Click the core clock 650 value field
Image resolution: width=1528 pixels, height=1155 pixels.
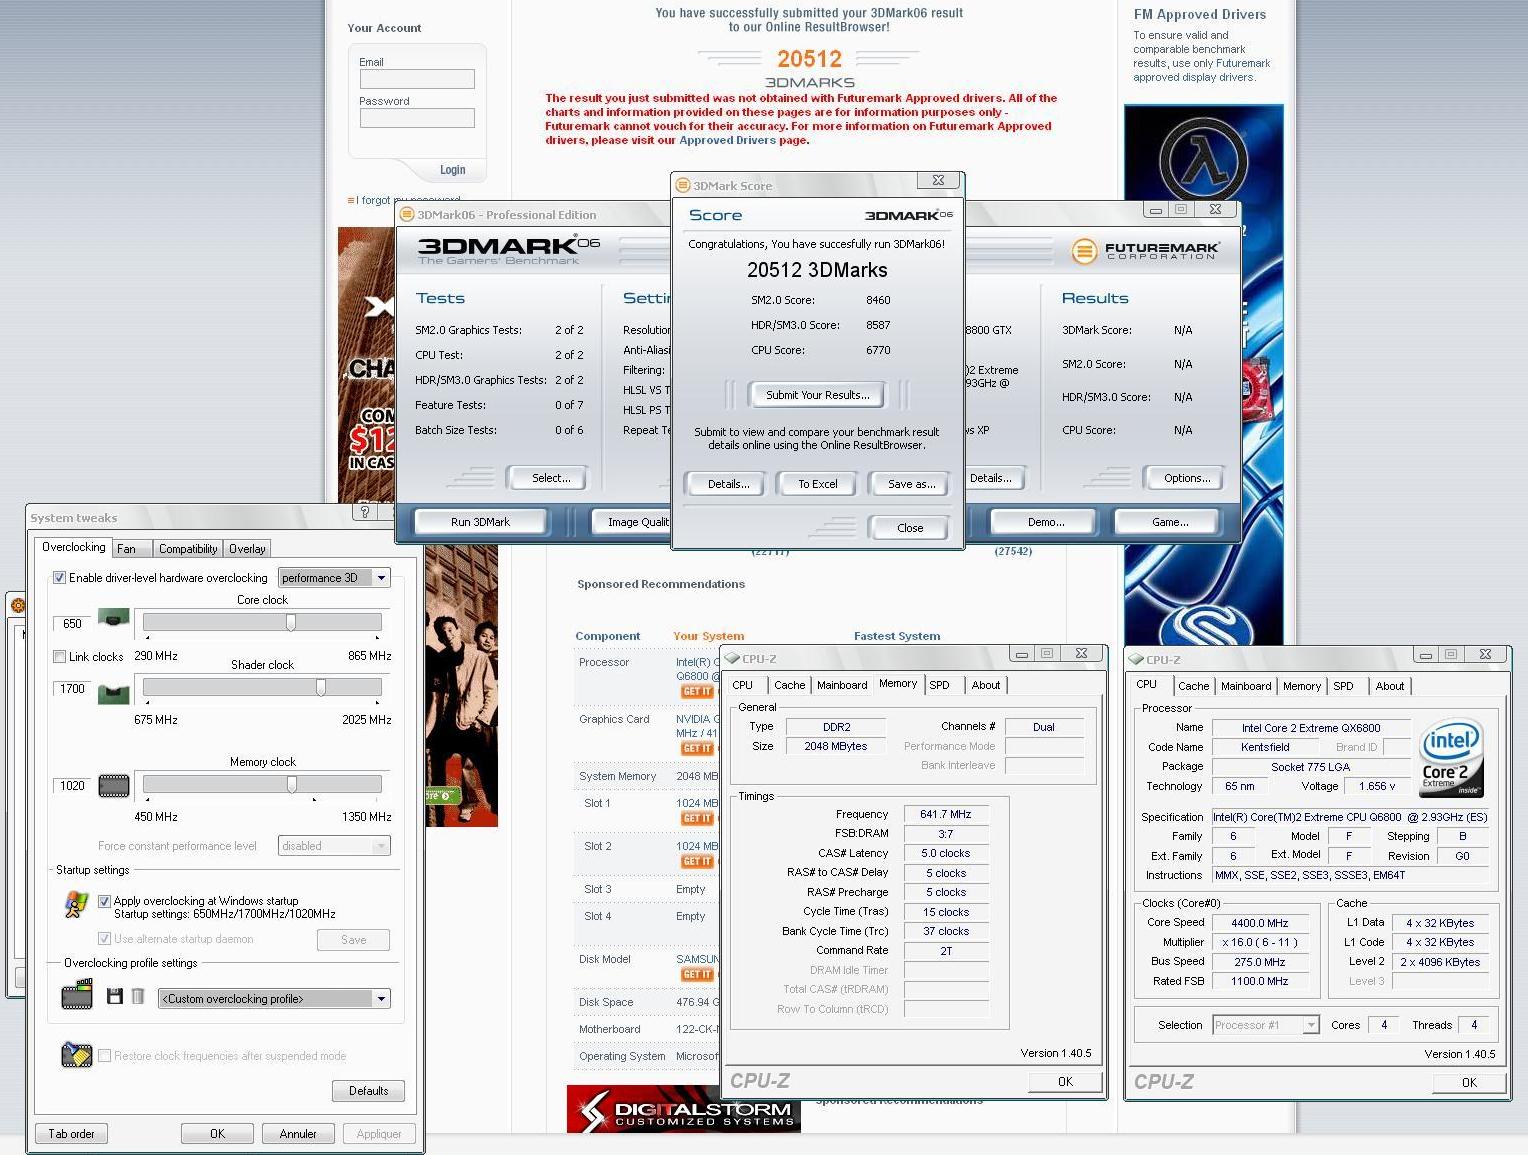72,624
